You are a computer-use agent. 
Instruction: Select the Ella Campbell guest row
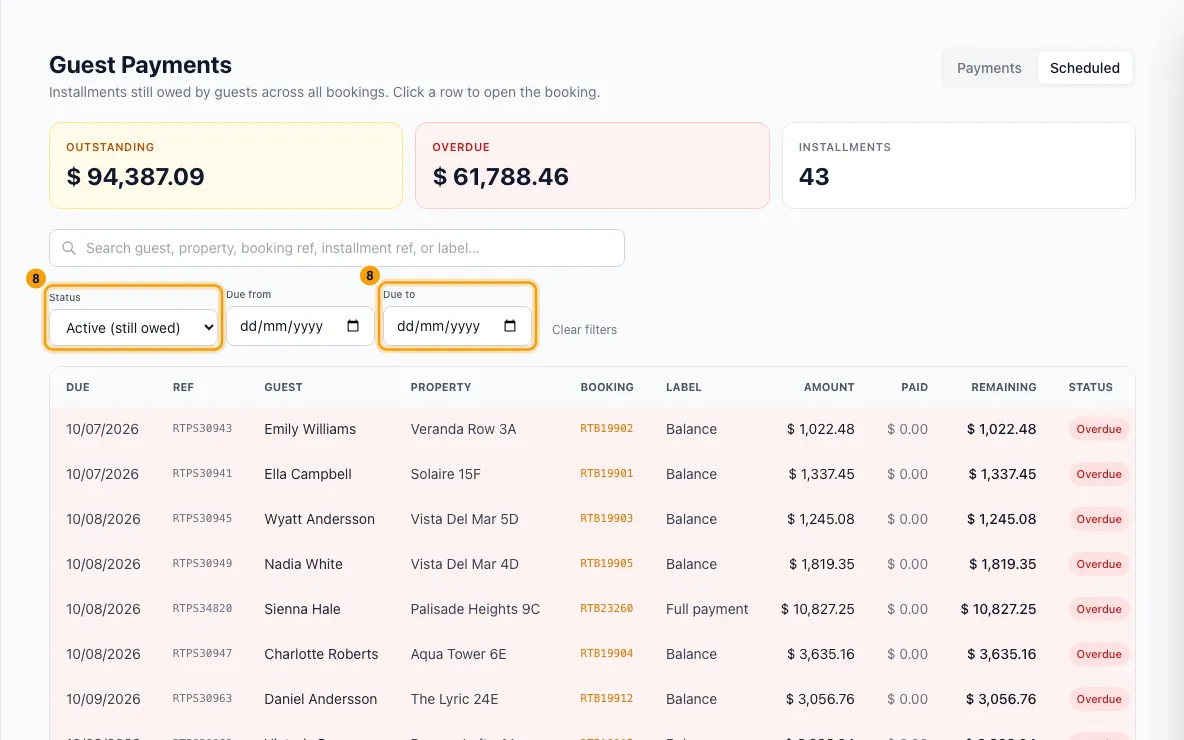tap(592, 474)
